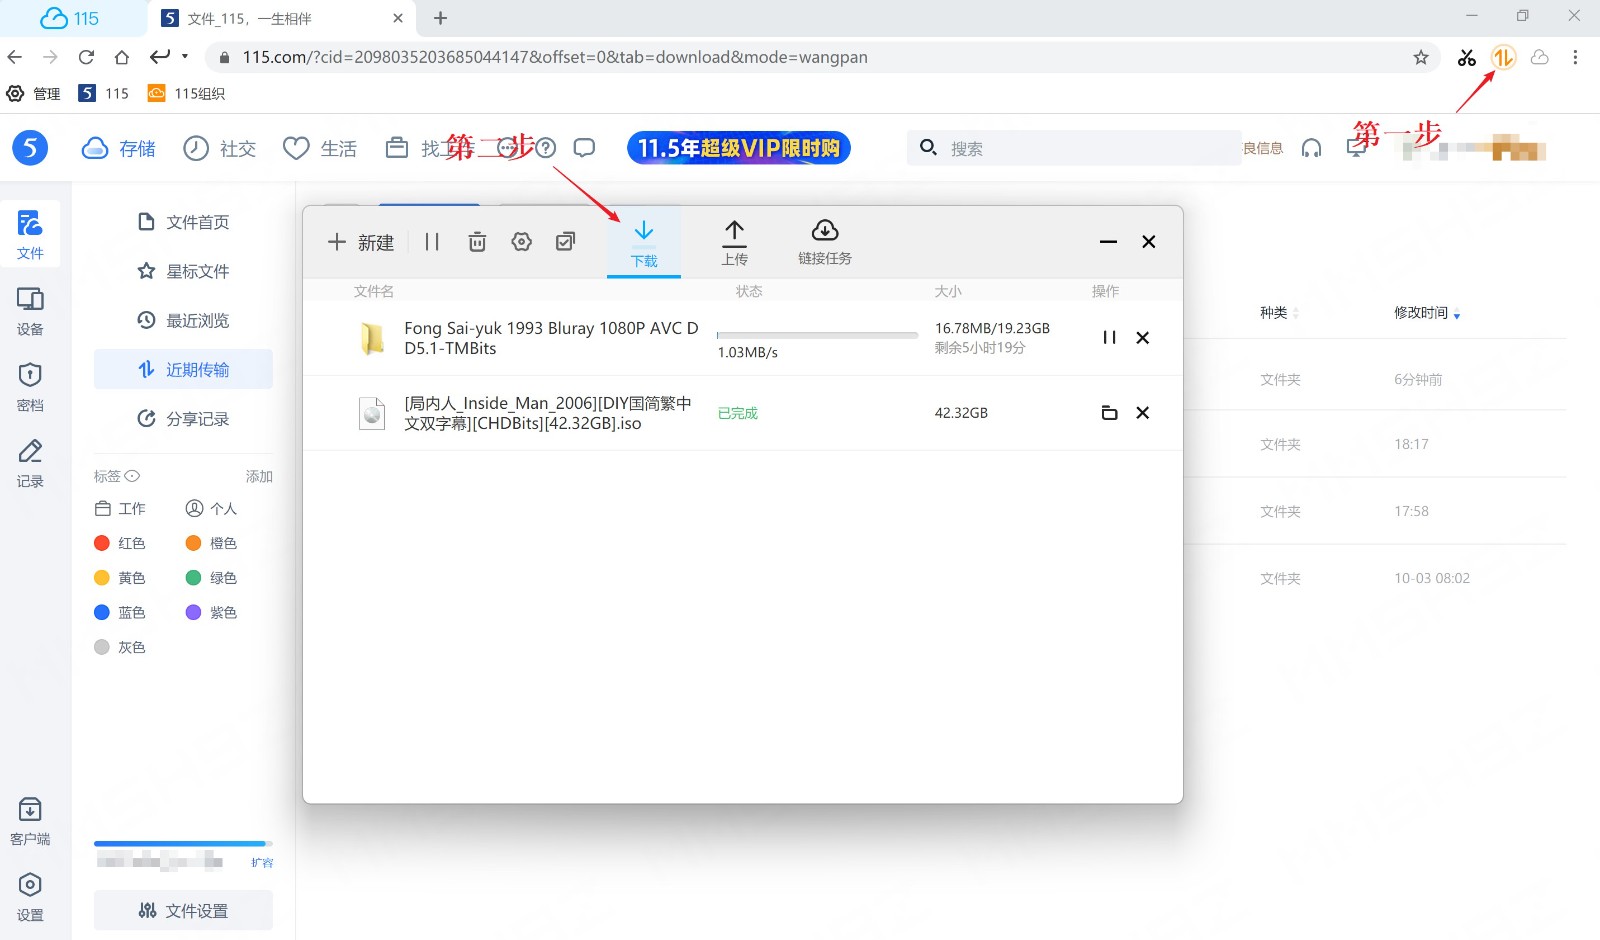
Task: Click the headset customer service icon
Action: tap(1311, 149)
